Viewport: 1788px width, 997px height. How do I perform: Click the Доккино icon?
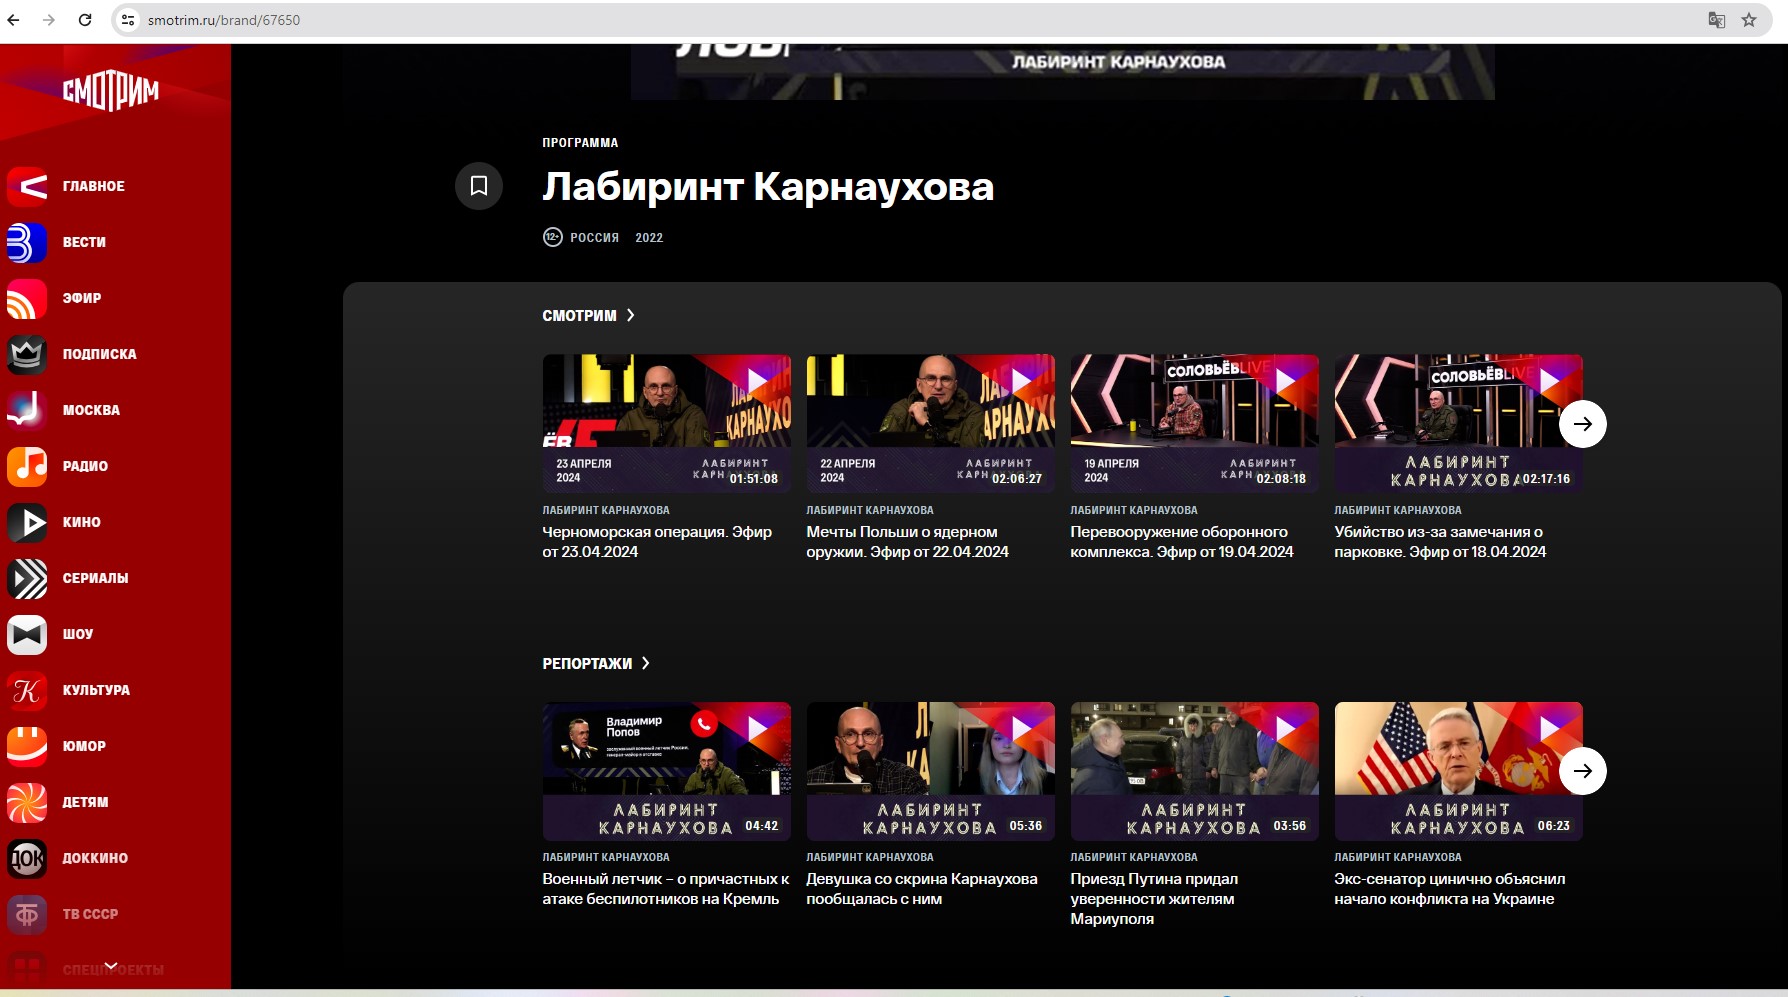[27, 858]
